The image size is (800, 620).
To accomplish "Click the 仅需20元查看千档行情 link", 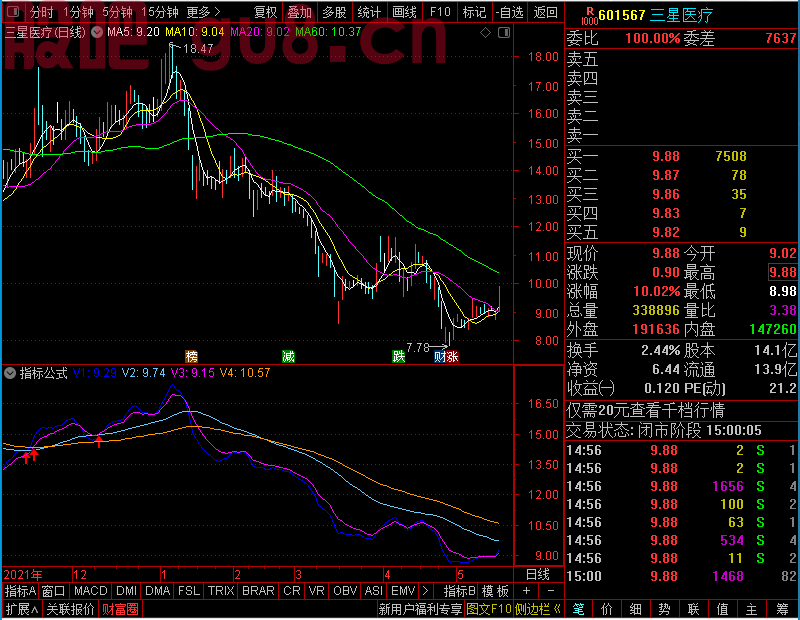I will [x=645, y=410].
